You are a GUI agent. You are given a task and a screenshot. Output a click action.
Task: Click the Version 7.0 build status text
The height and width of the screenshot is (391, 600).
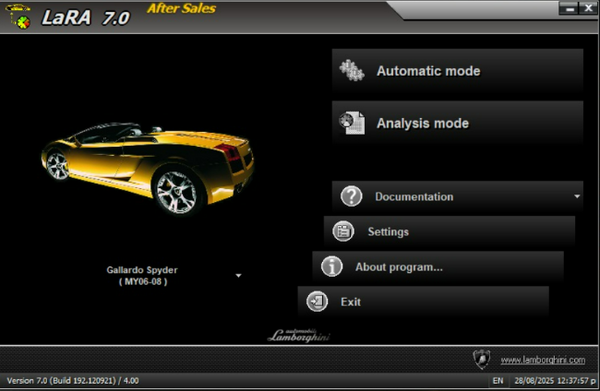[73, 381]
